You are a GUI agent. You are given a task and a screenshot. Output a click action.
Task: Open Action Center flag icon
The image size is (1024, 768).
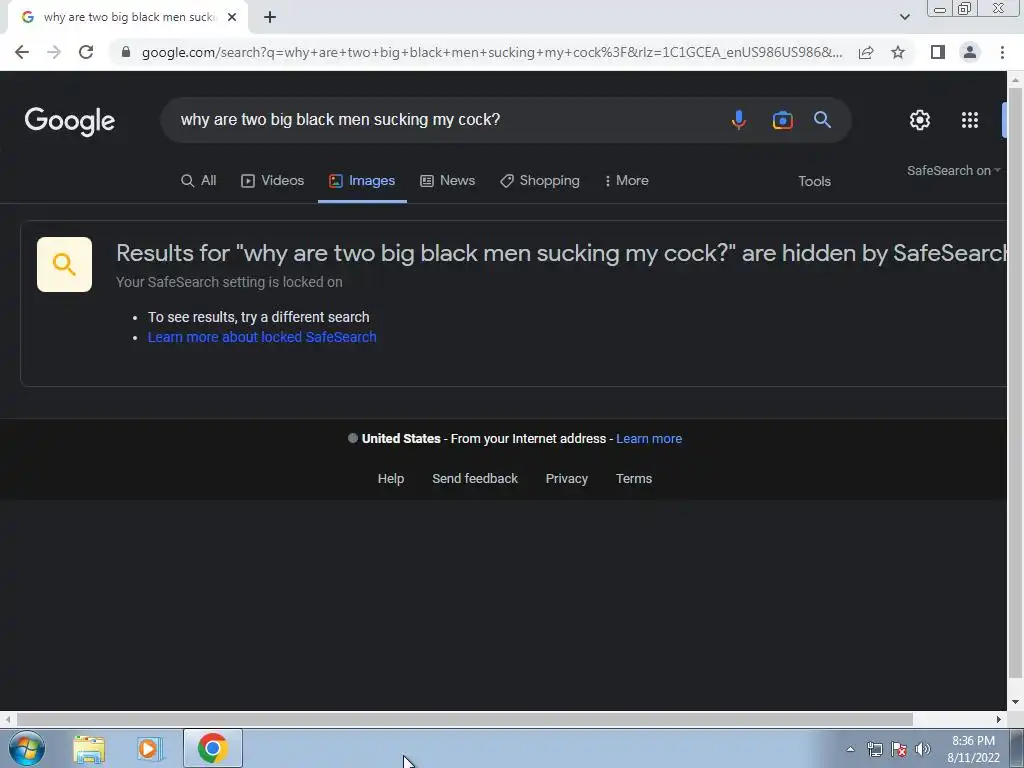point(899,749)
